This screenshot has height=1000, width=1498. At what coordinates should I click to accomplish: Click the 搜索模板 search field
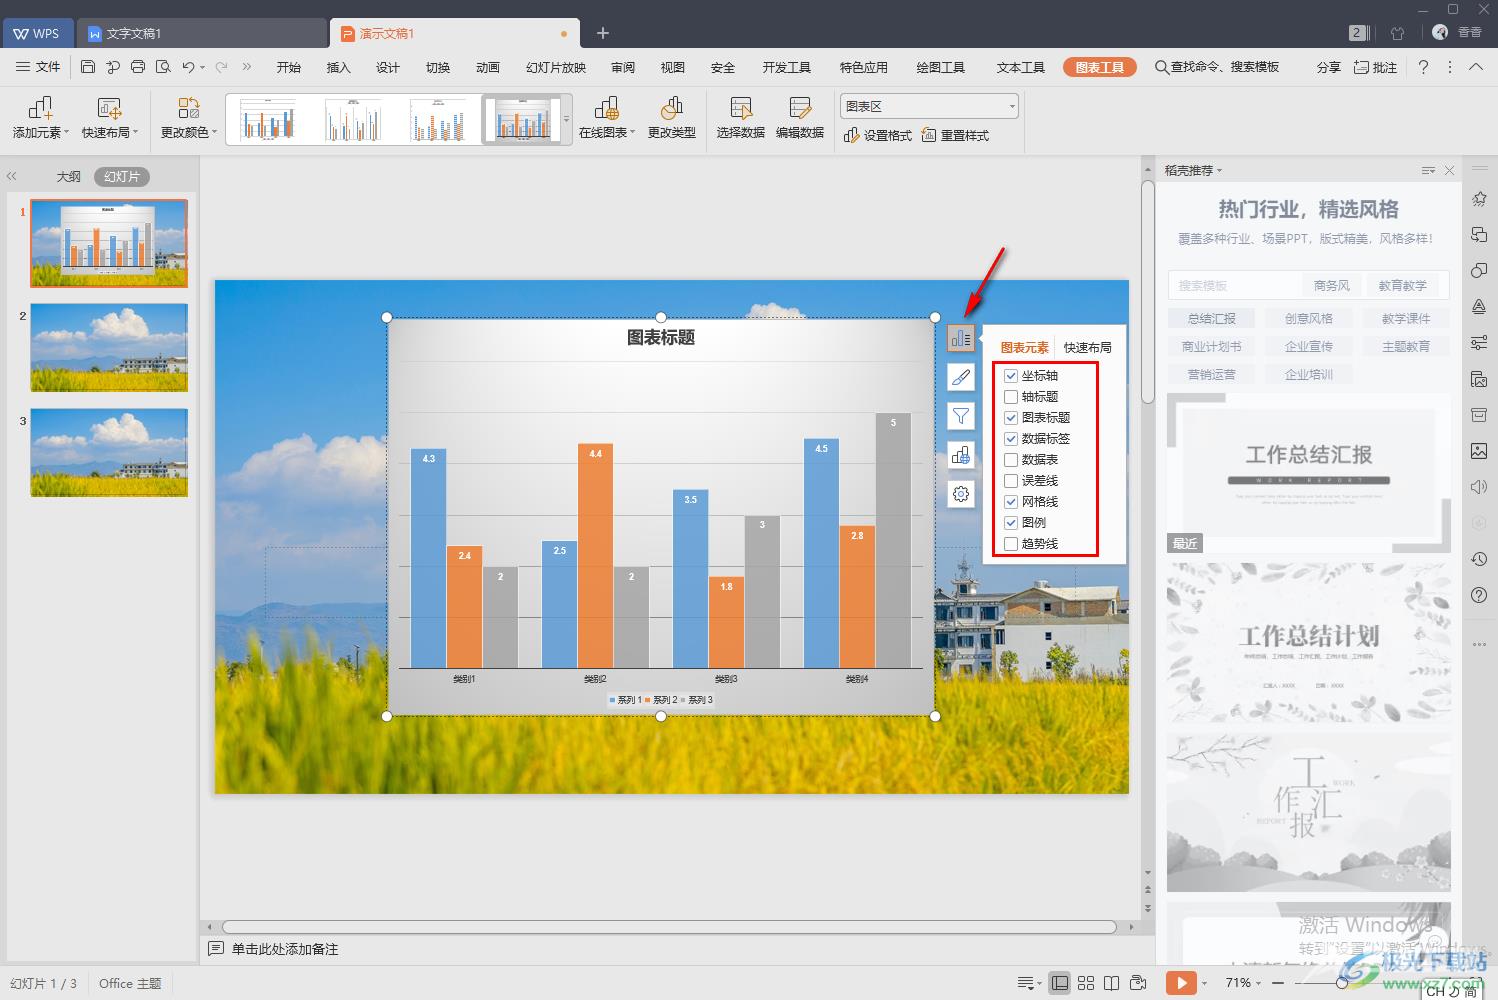point(1234,285)
